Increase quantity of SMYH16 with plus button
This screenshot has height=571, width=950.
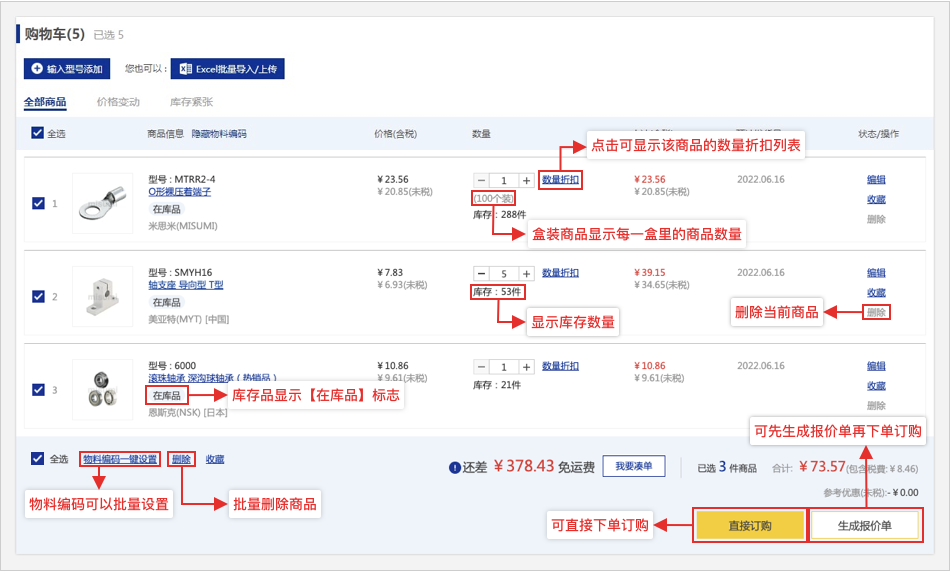[527, 273]
